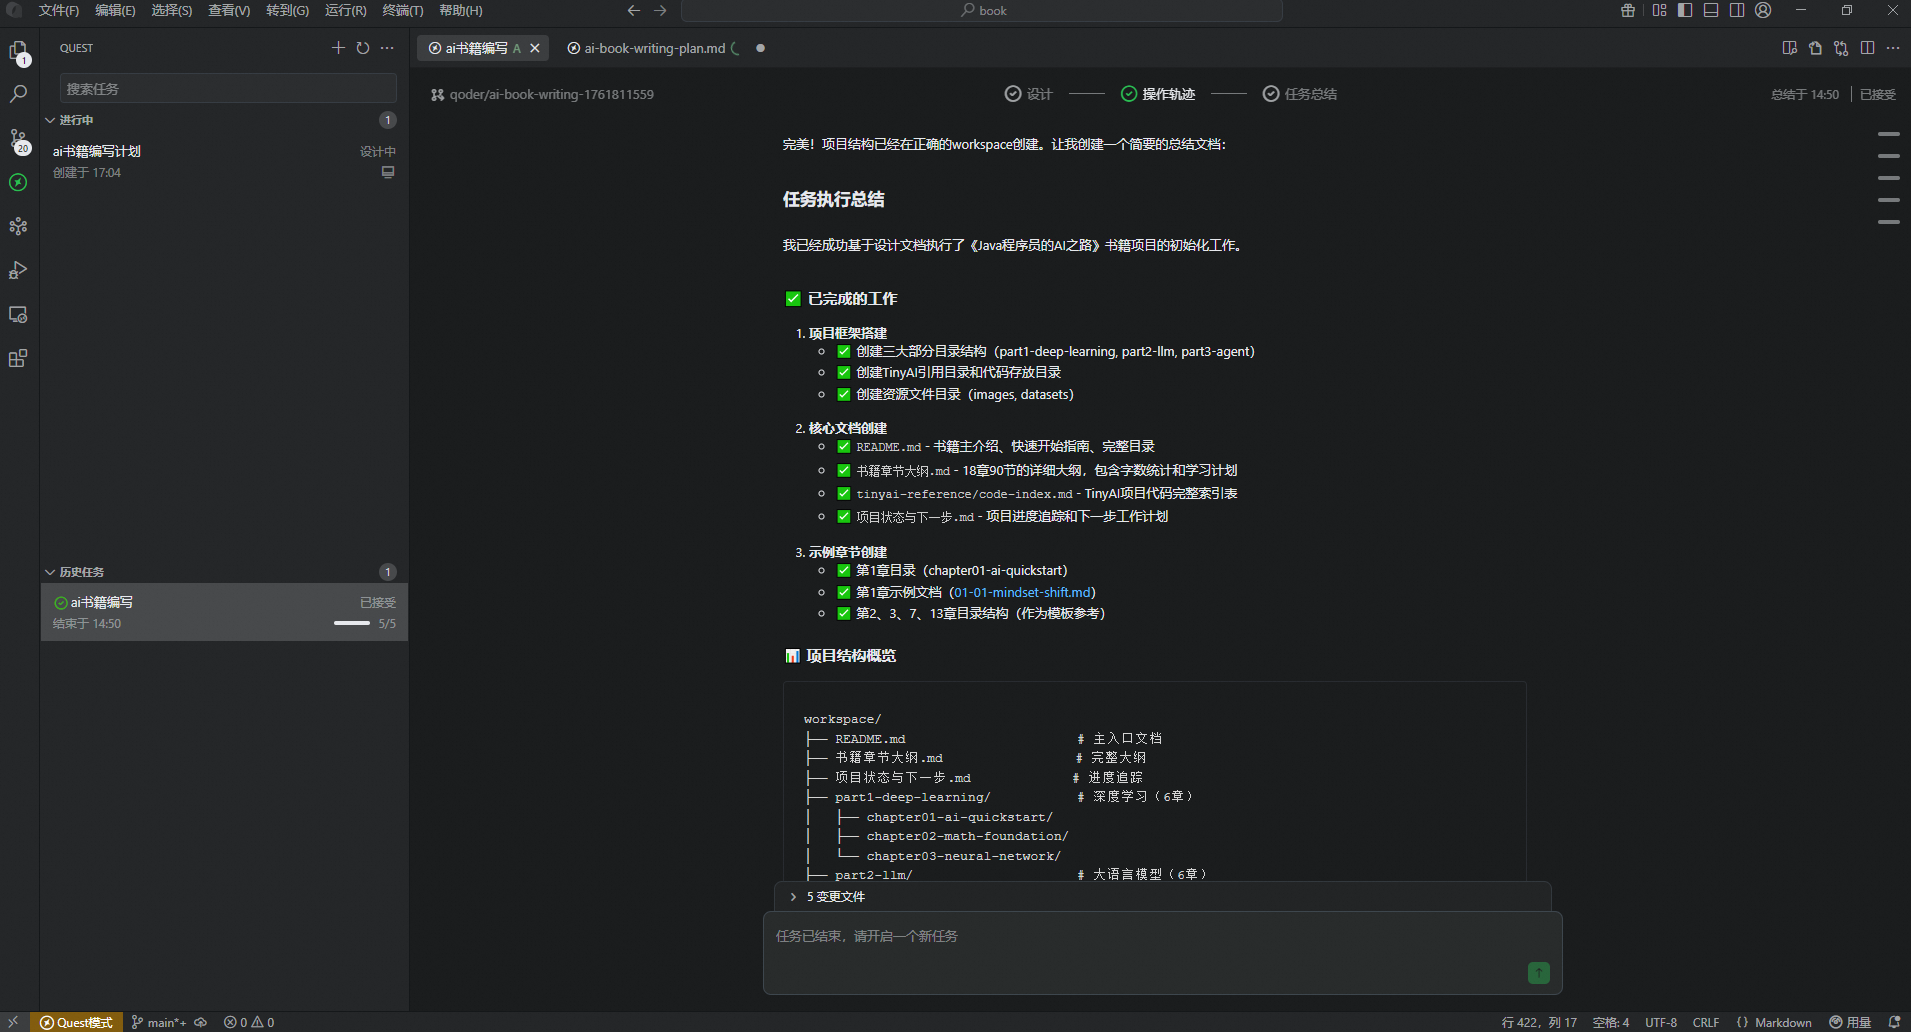Click the 行 422, 列 17 cursor position
The image size is (1911, 1032).
point(1539,1022)
